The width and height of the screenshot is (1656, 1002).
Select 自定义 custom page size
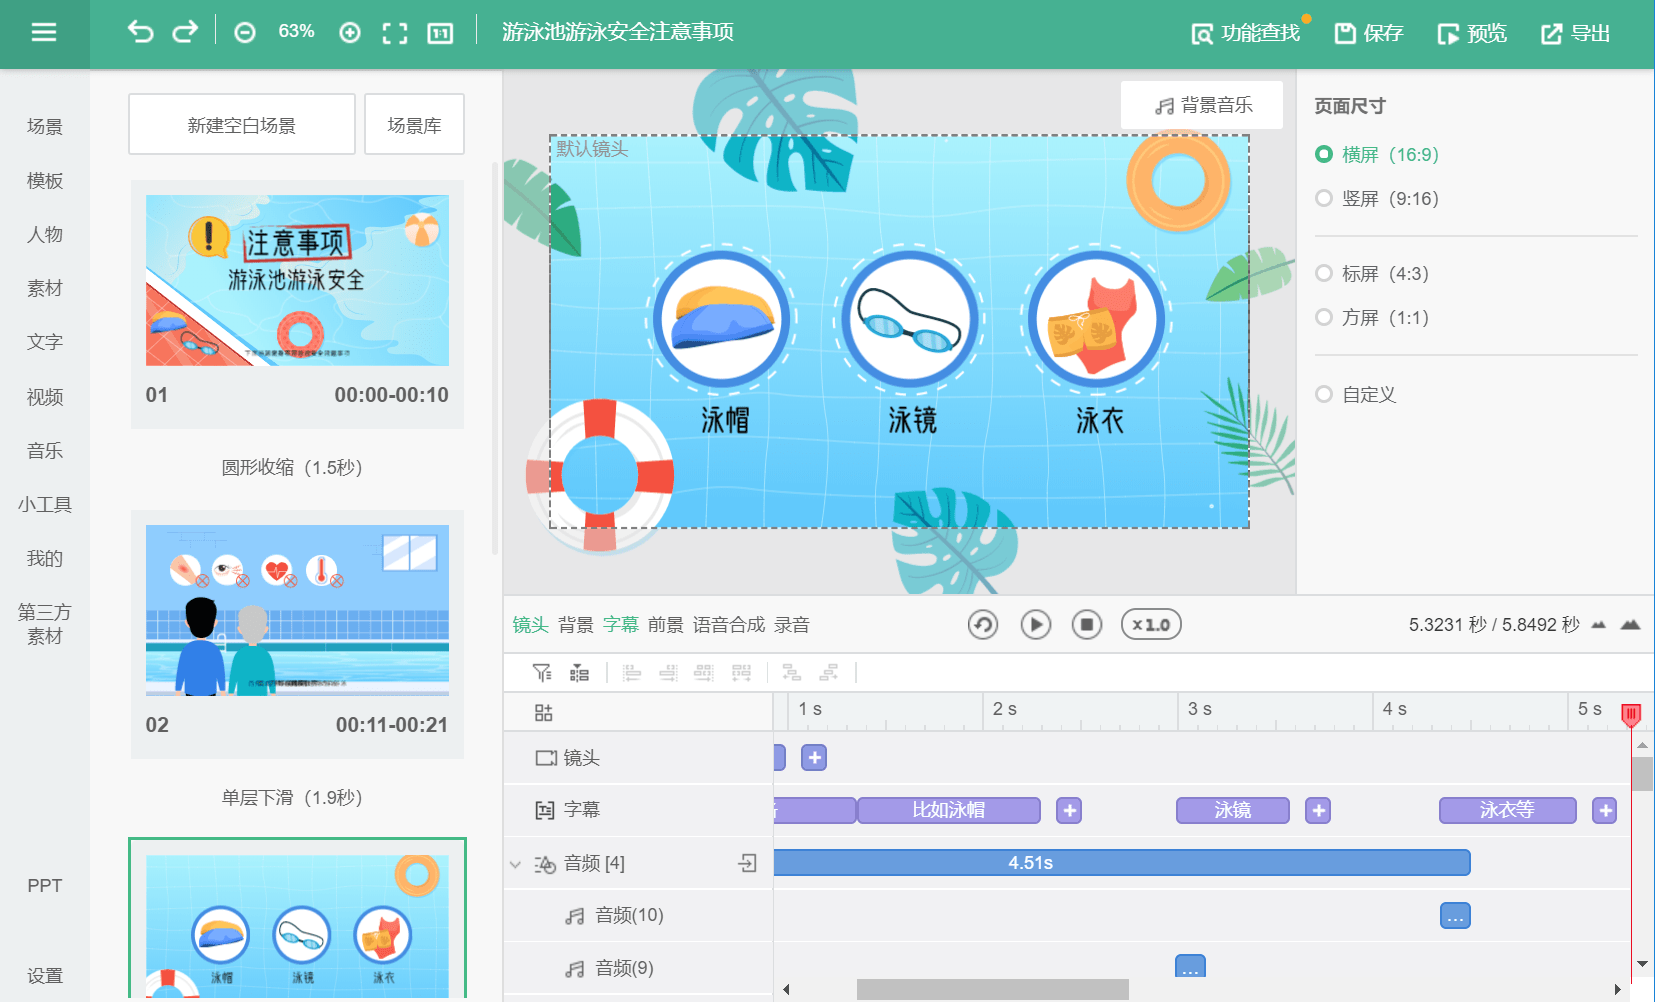(1322, 394)
